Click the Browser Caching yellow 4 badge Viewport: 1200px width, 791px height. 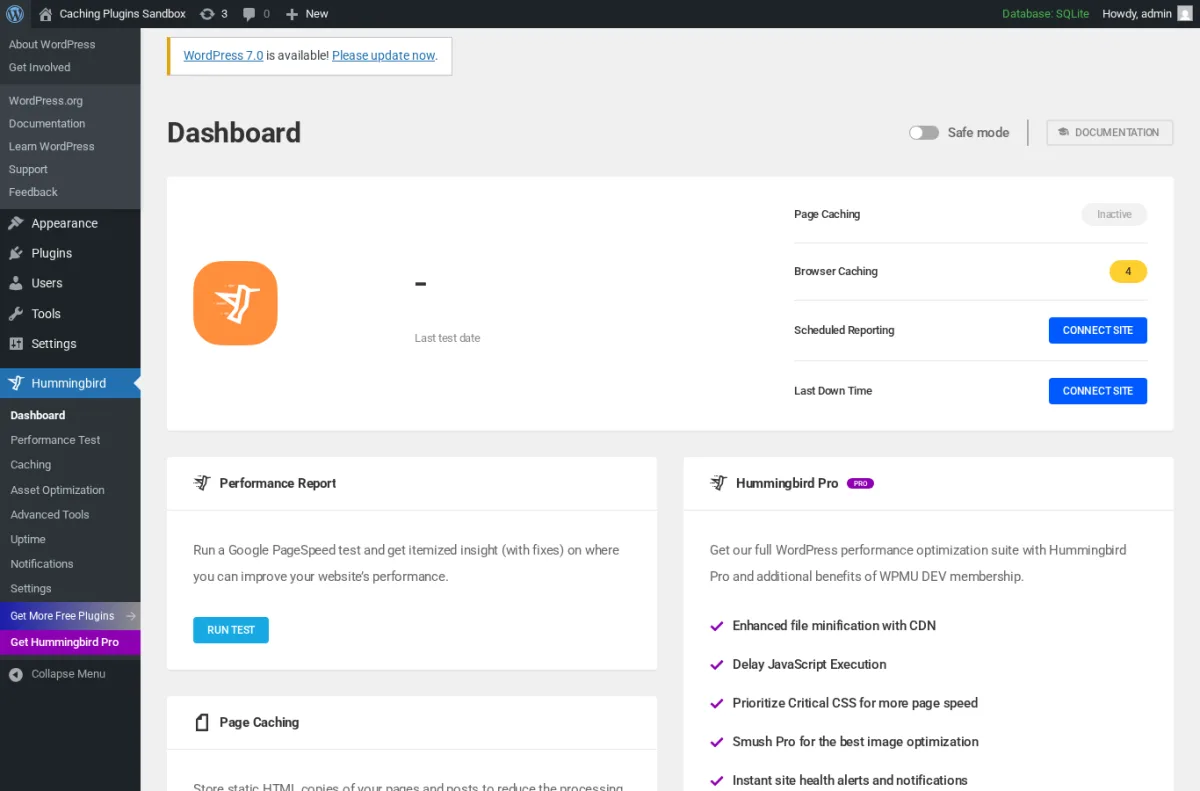[x=1128, y=271]
